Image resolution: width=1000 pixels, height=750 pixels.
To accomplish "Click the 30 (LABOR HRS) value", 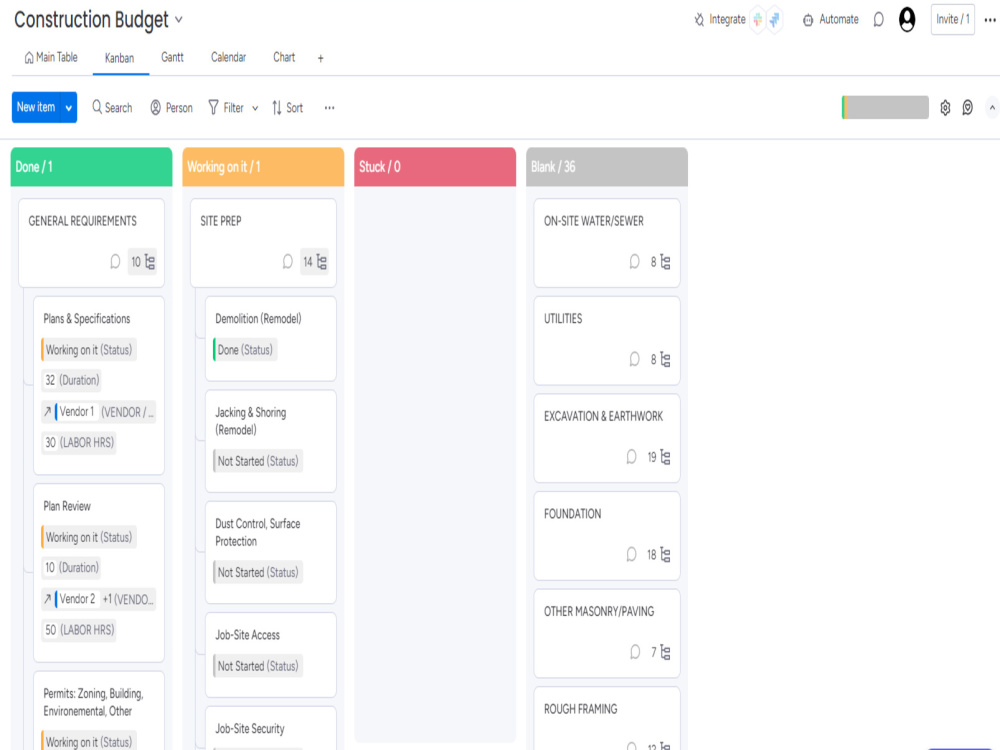I will 79,443.
